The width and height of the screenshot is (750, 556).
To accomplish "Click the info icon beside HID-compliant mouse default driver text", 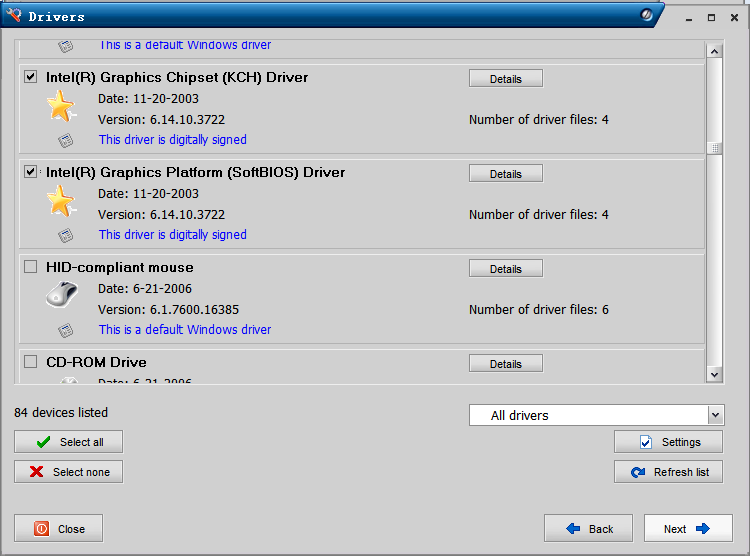I will coord(66,330).
